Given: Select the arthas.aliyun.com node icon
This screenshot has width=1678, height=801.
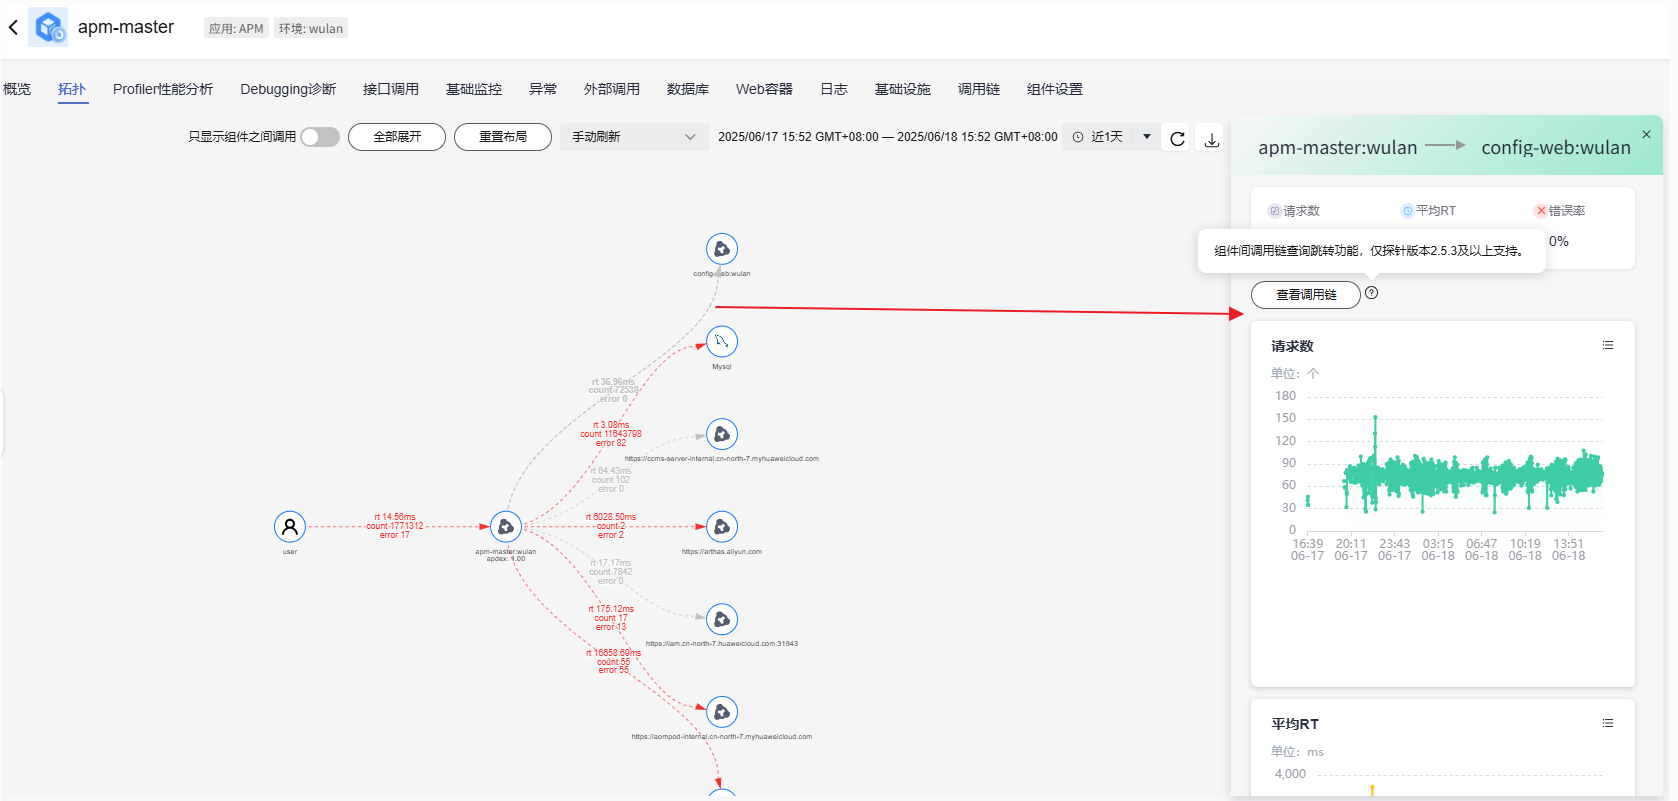Looking at the screenshot, I should pyautogui.click(x=722, y=526).
